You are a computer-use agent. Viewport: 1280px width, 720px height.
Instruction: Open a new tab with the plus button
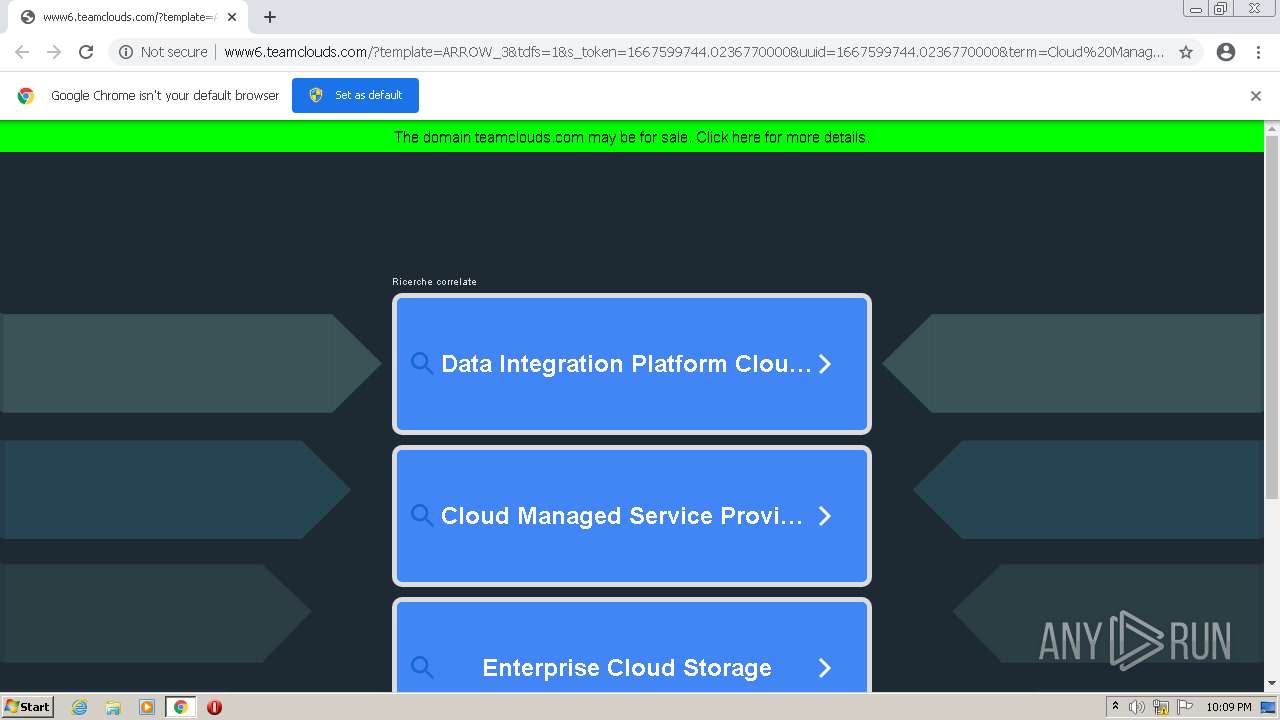[270, 17]
